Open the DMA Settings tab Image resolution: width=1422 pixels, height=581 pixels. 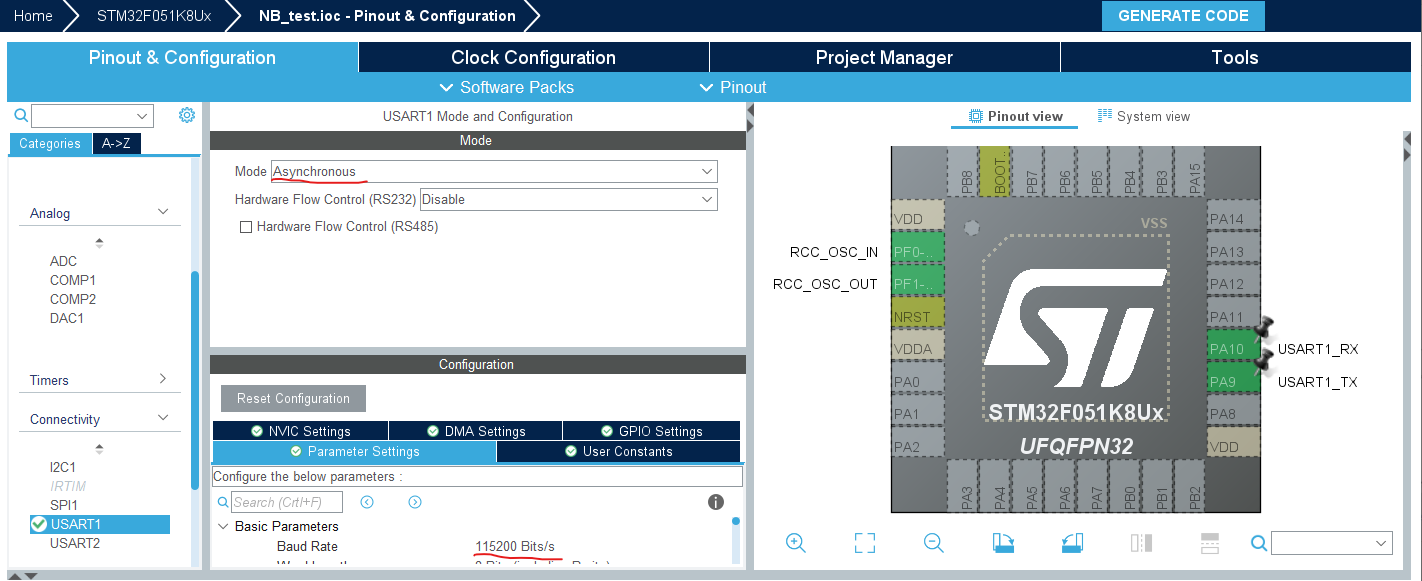pos(475,431)
